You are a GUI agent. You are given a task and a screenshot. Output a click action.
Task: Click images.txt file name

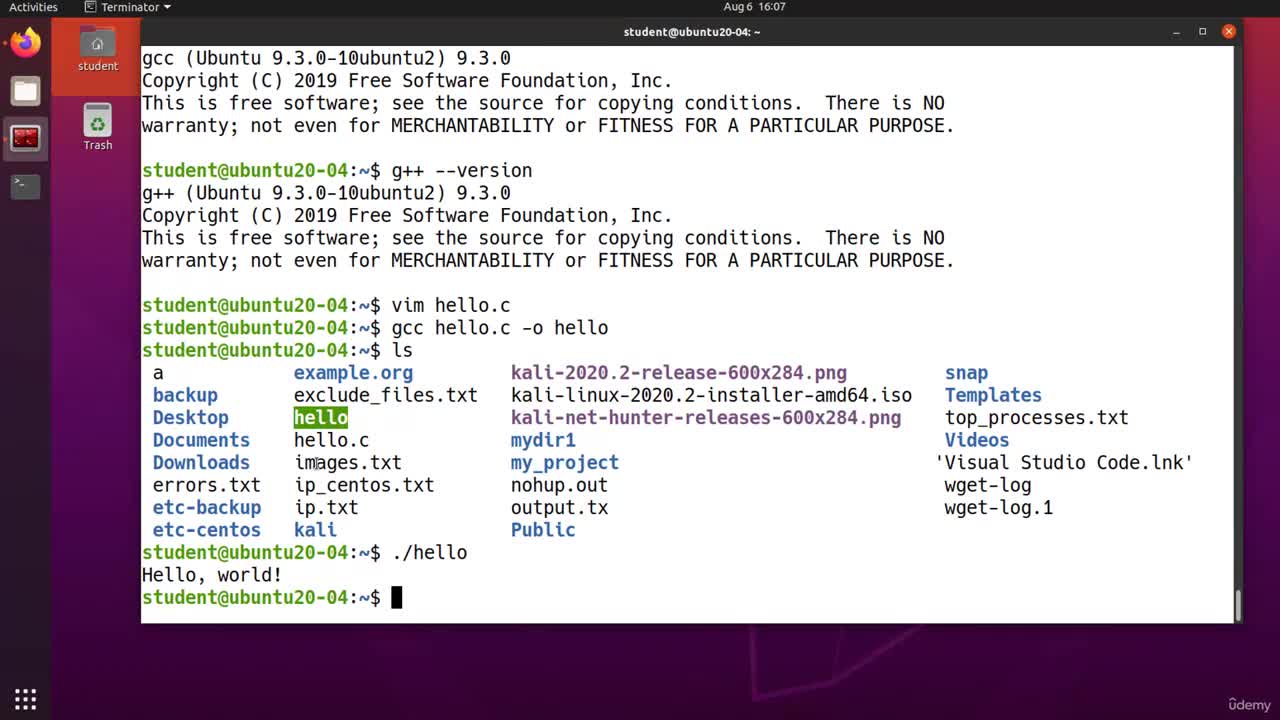pos(347,463)
